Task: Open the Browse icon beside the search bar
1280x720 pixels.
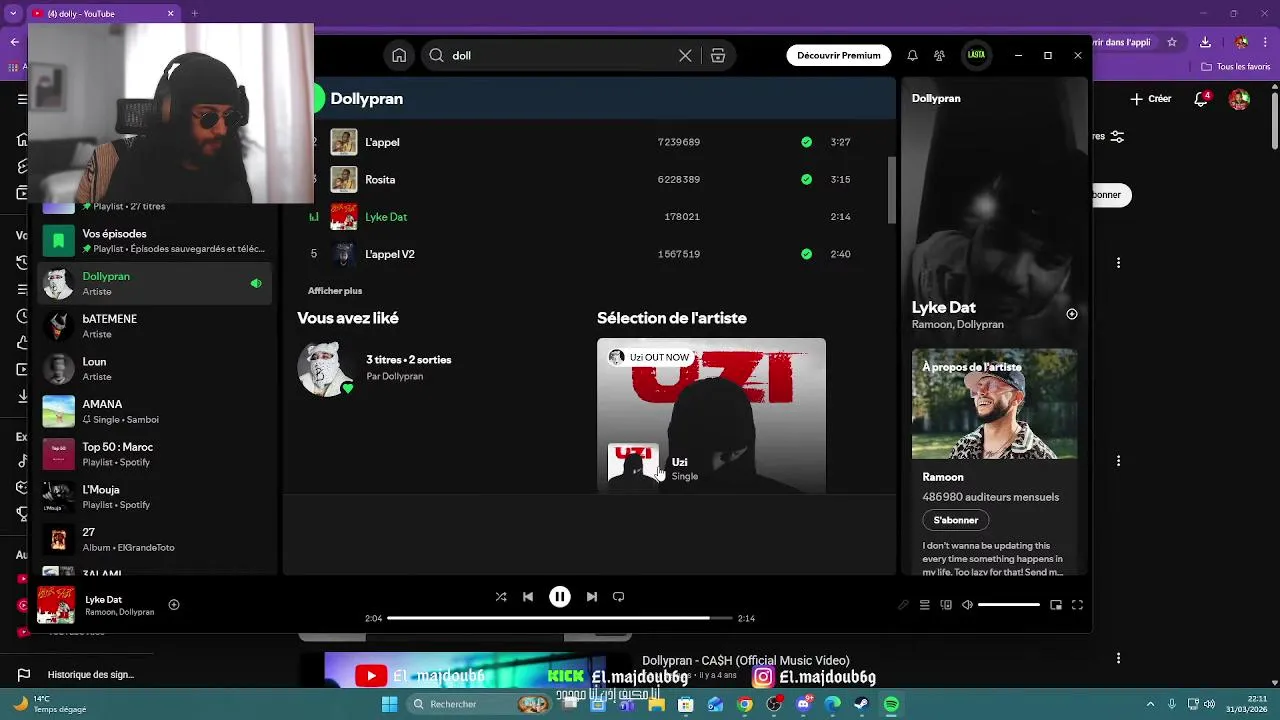Action: [718, 56]
